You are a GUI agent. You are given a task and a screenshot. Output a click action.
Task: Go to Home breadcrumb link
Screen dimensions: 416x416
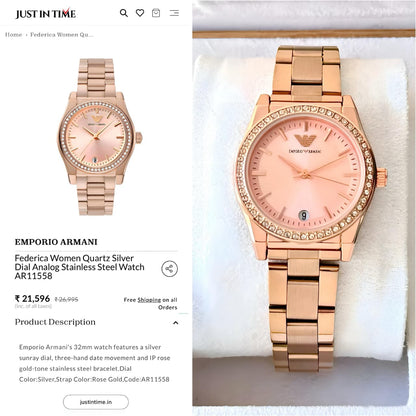14,35
